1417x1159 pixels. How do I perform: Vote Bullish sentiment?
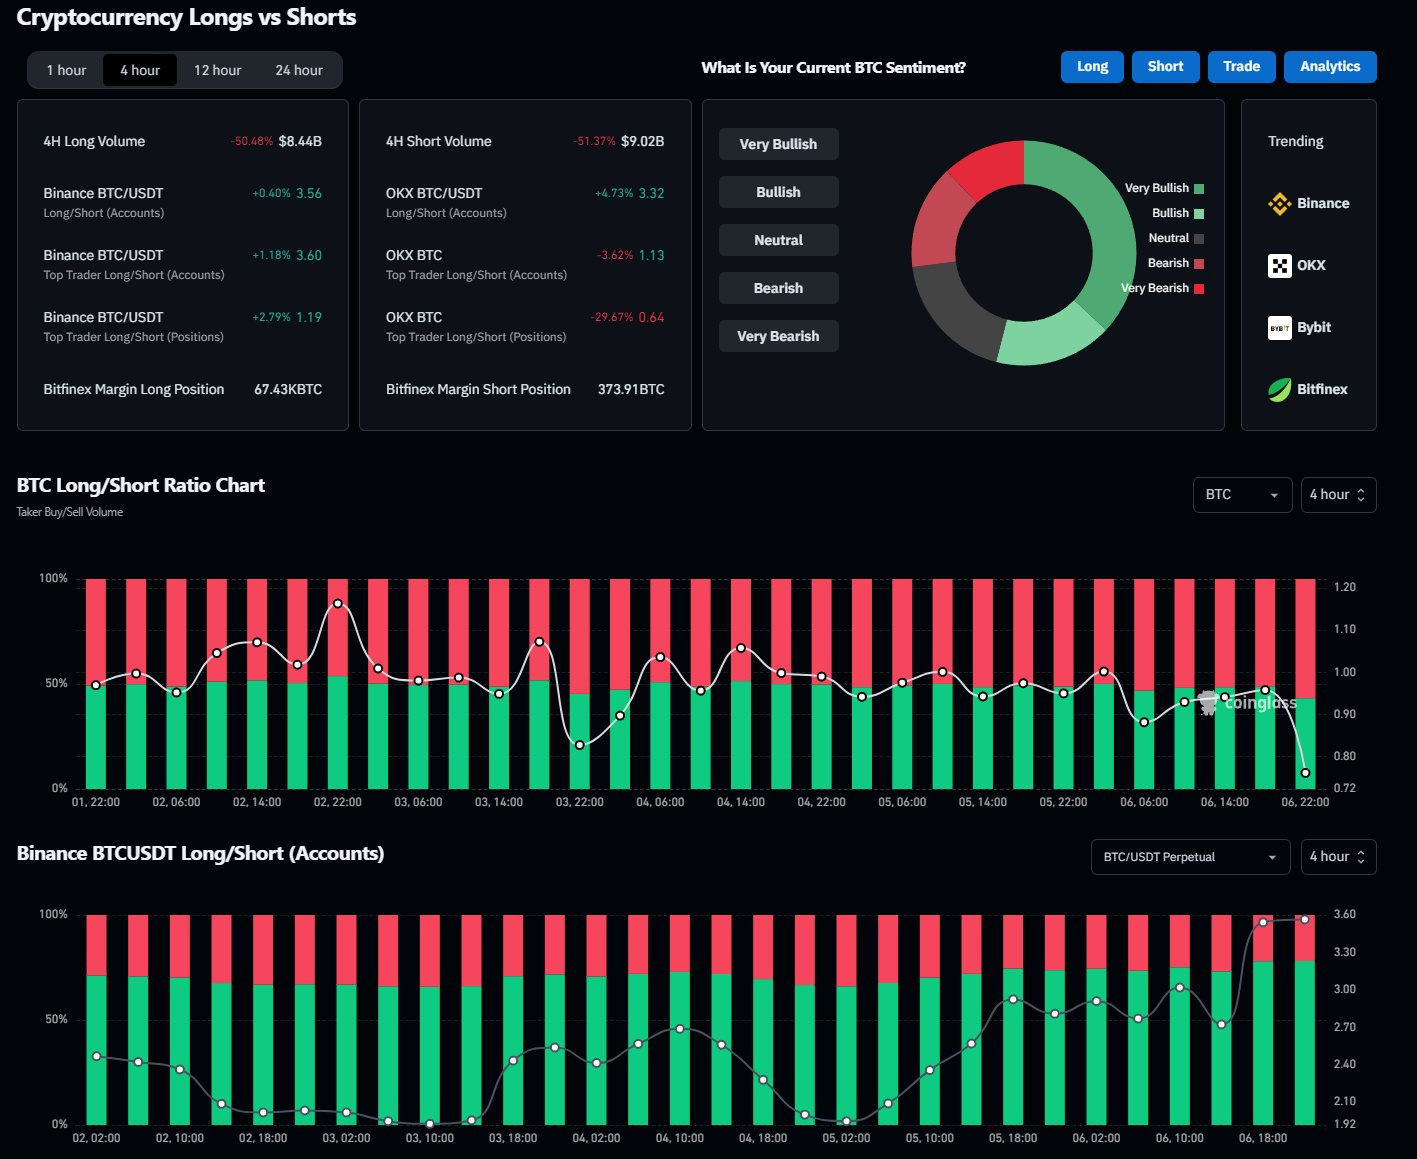778,192
